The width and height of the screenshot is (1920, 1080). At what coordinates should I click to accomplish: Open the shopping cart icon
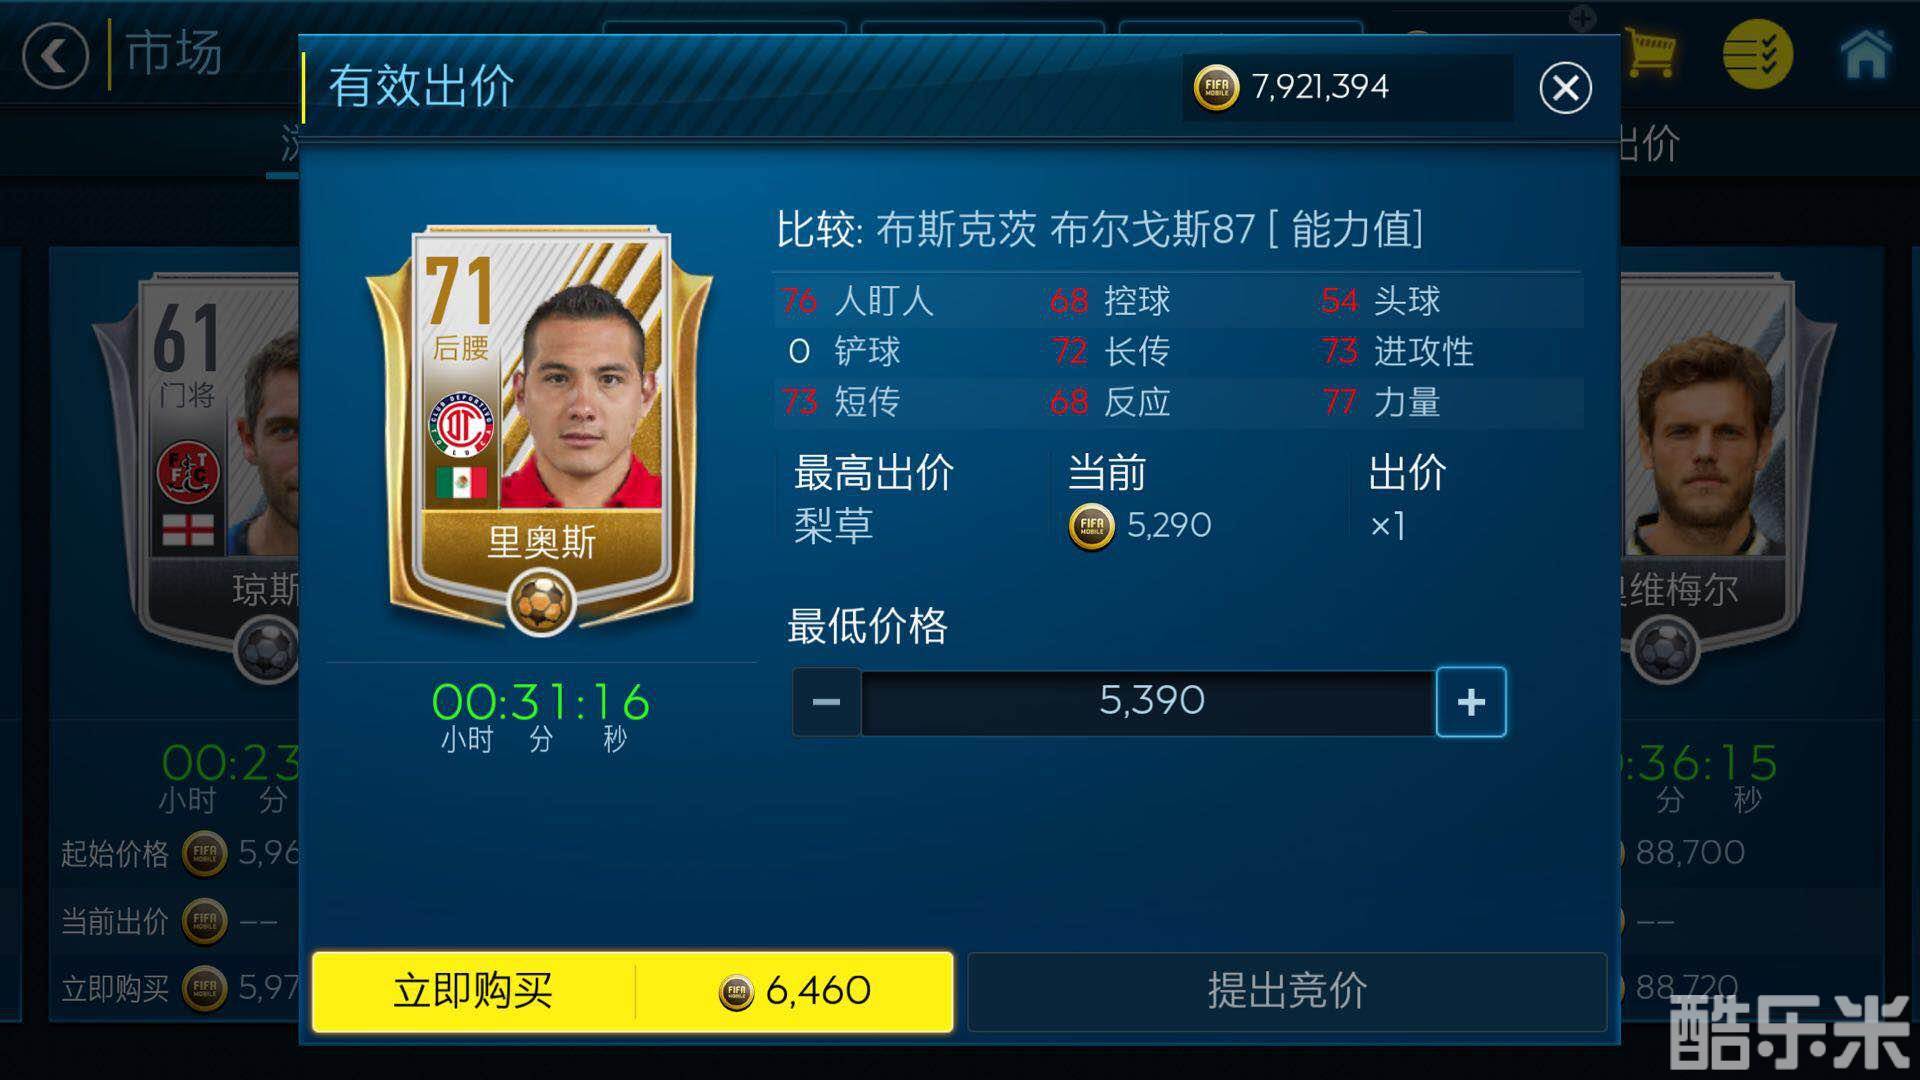pyautogui.click(x=1650, y=52)
